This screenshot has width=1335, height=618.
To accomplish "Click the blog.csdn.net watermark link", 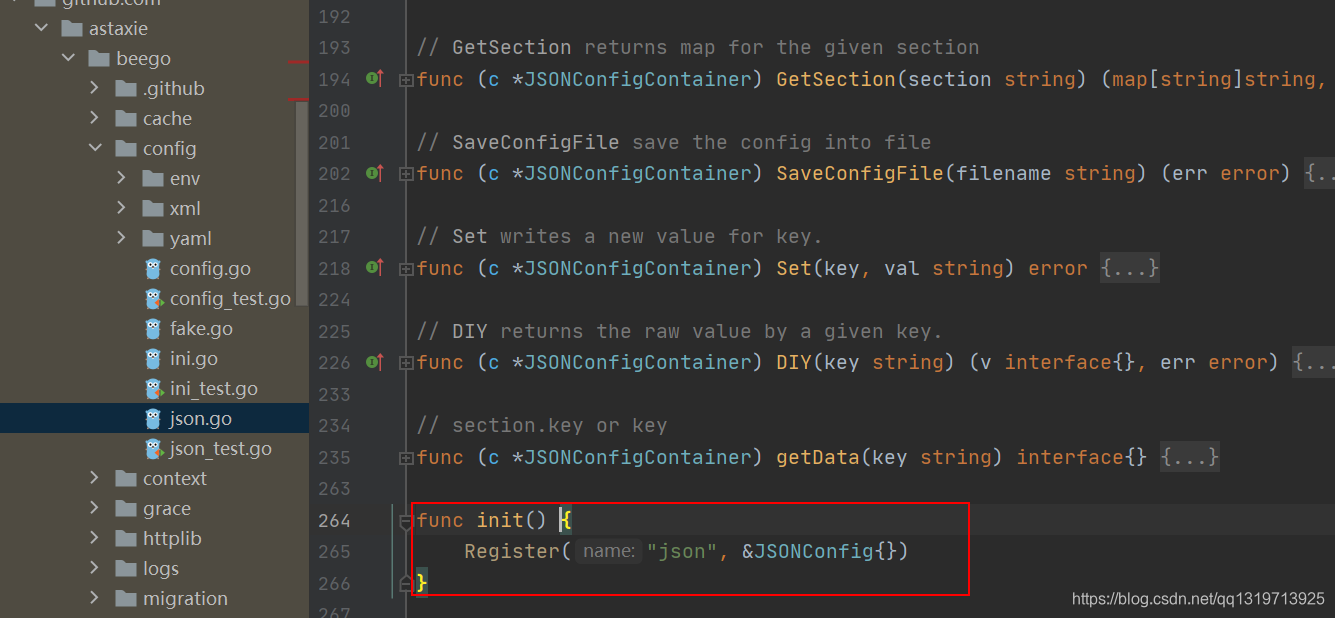I will click(x=1198, y=599).
